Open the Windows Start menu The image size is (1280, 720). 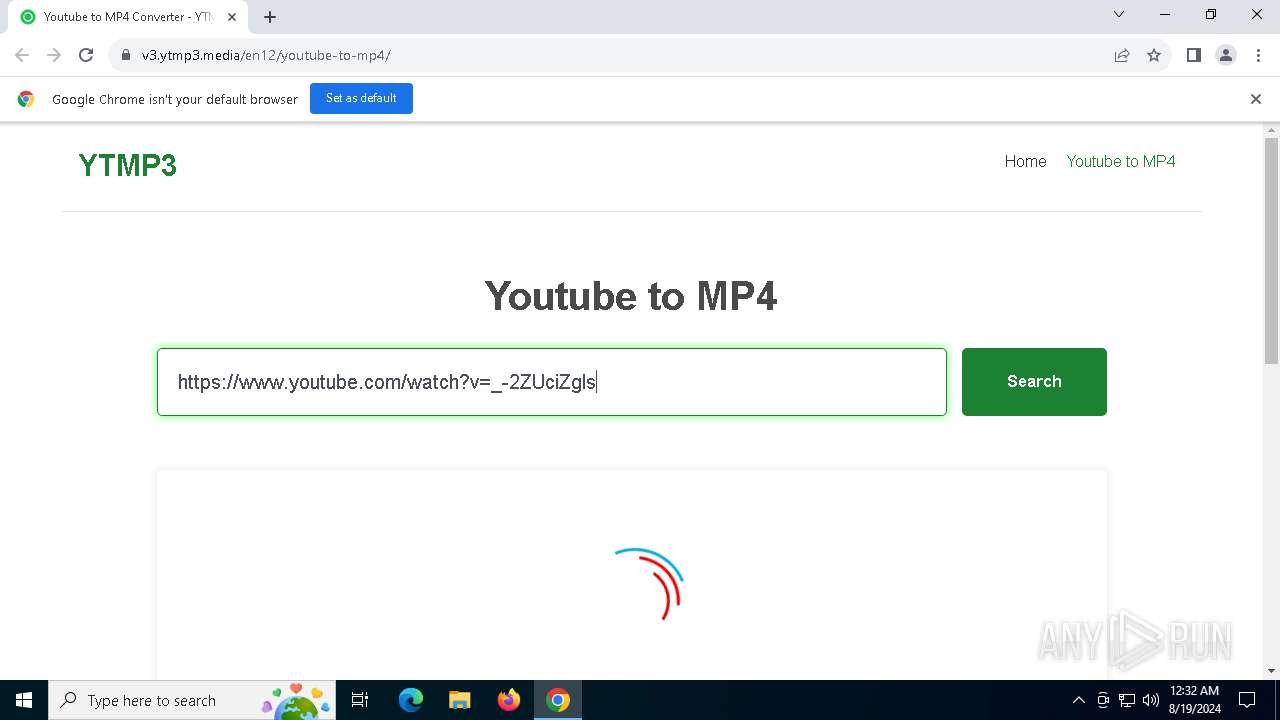pos(24,700)
